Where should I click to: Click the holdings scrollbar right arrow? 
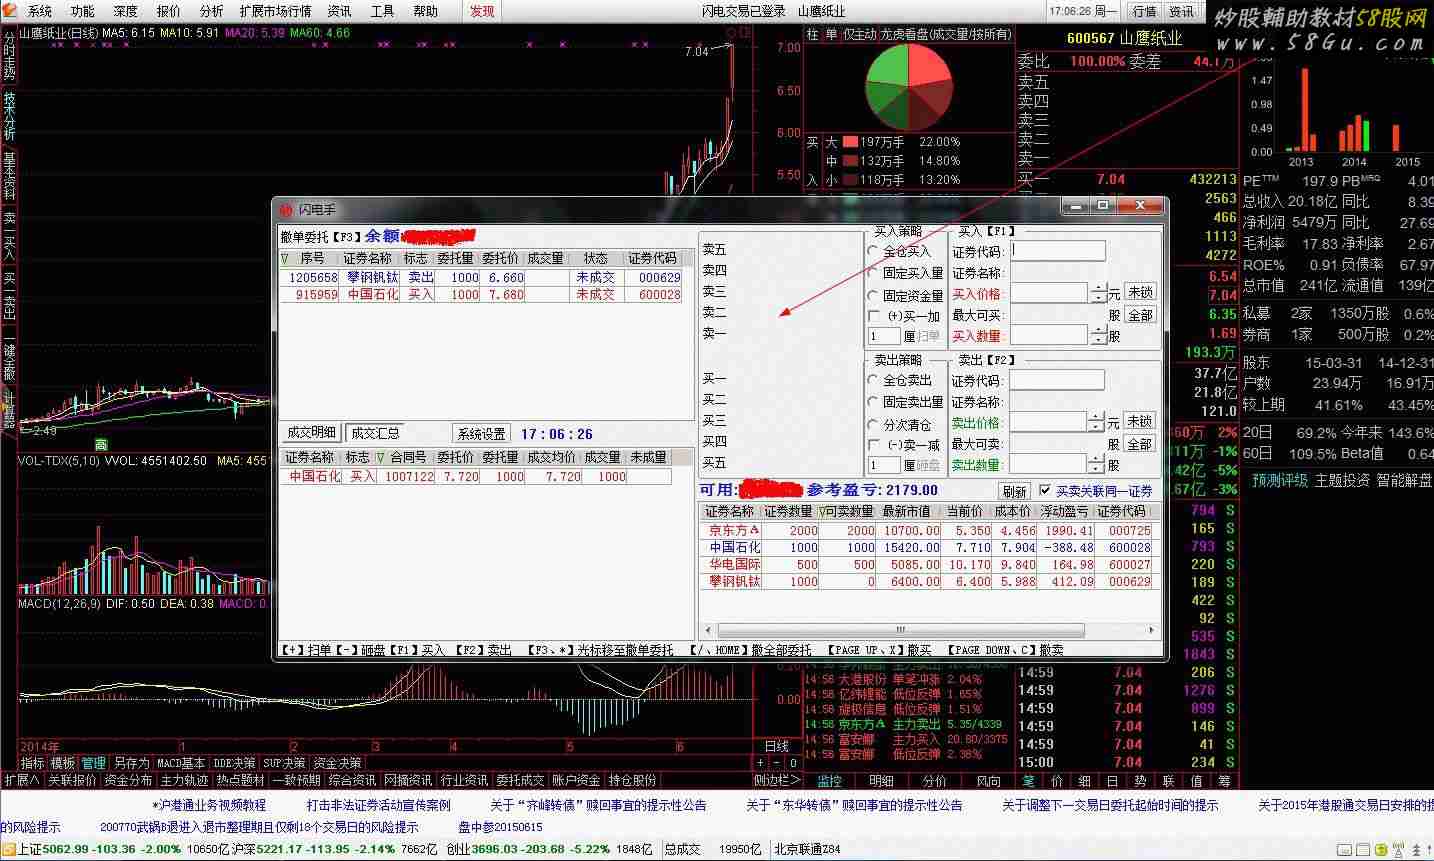coord(1152,630)
